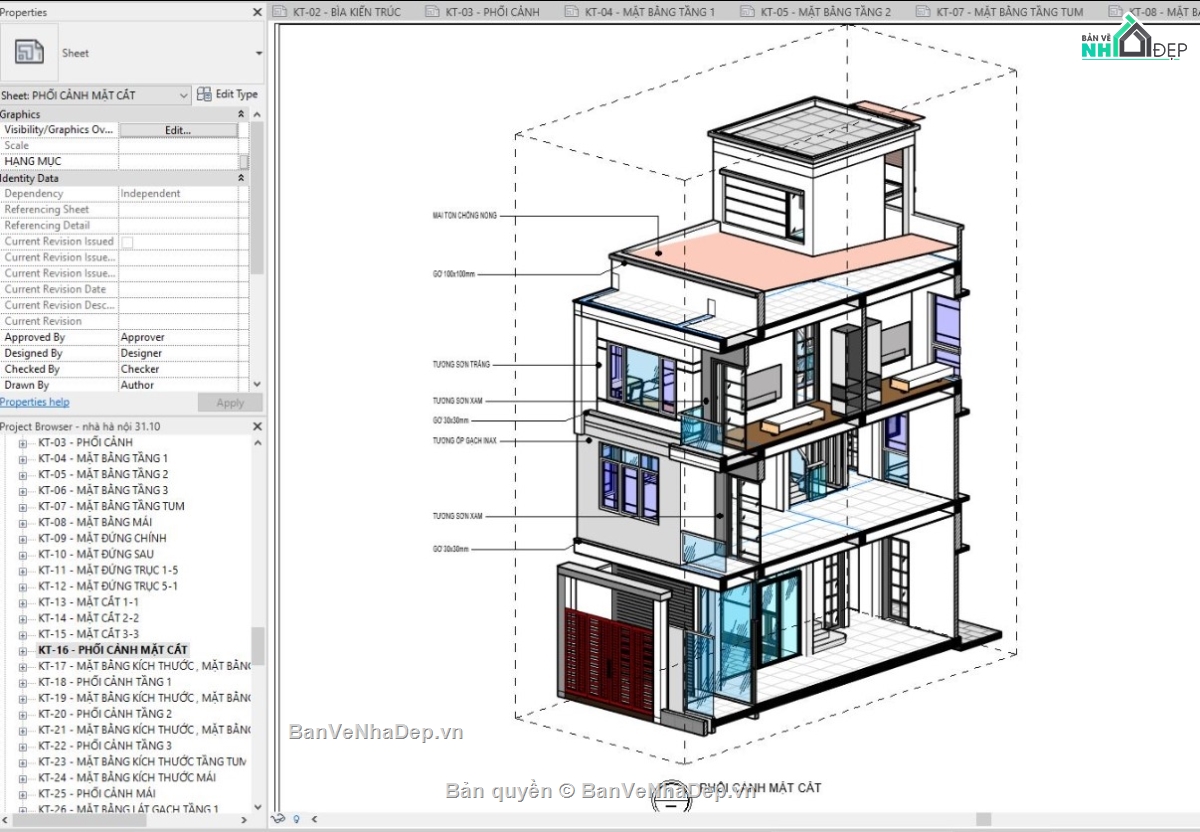Expand the KT-13 - MẶT CẮT 1-1 node
The width and height of the screenshot is (1200, 832).
(23, 602)
